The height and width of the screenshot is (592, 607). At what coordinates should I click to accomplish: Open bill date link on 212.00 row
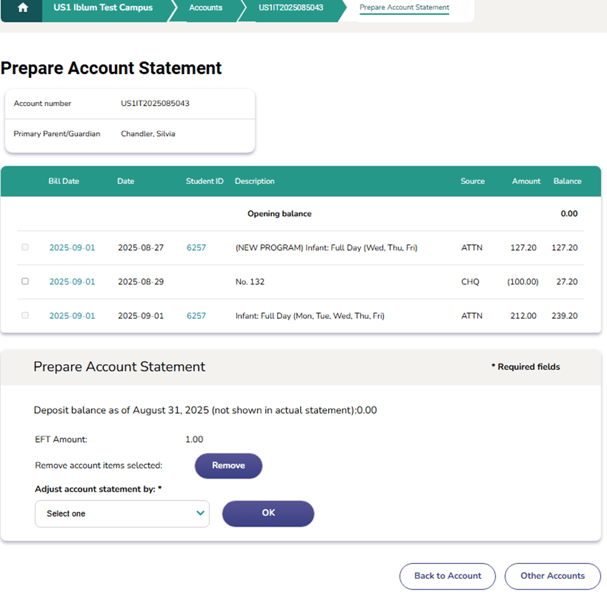pos(72,316)
